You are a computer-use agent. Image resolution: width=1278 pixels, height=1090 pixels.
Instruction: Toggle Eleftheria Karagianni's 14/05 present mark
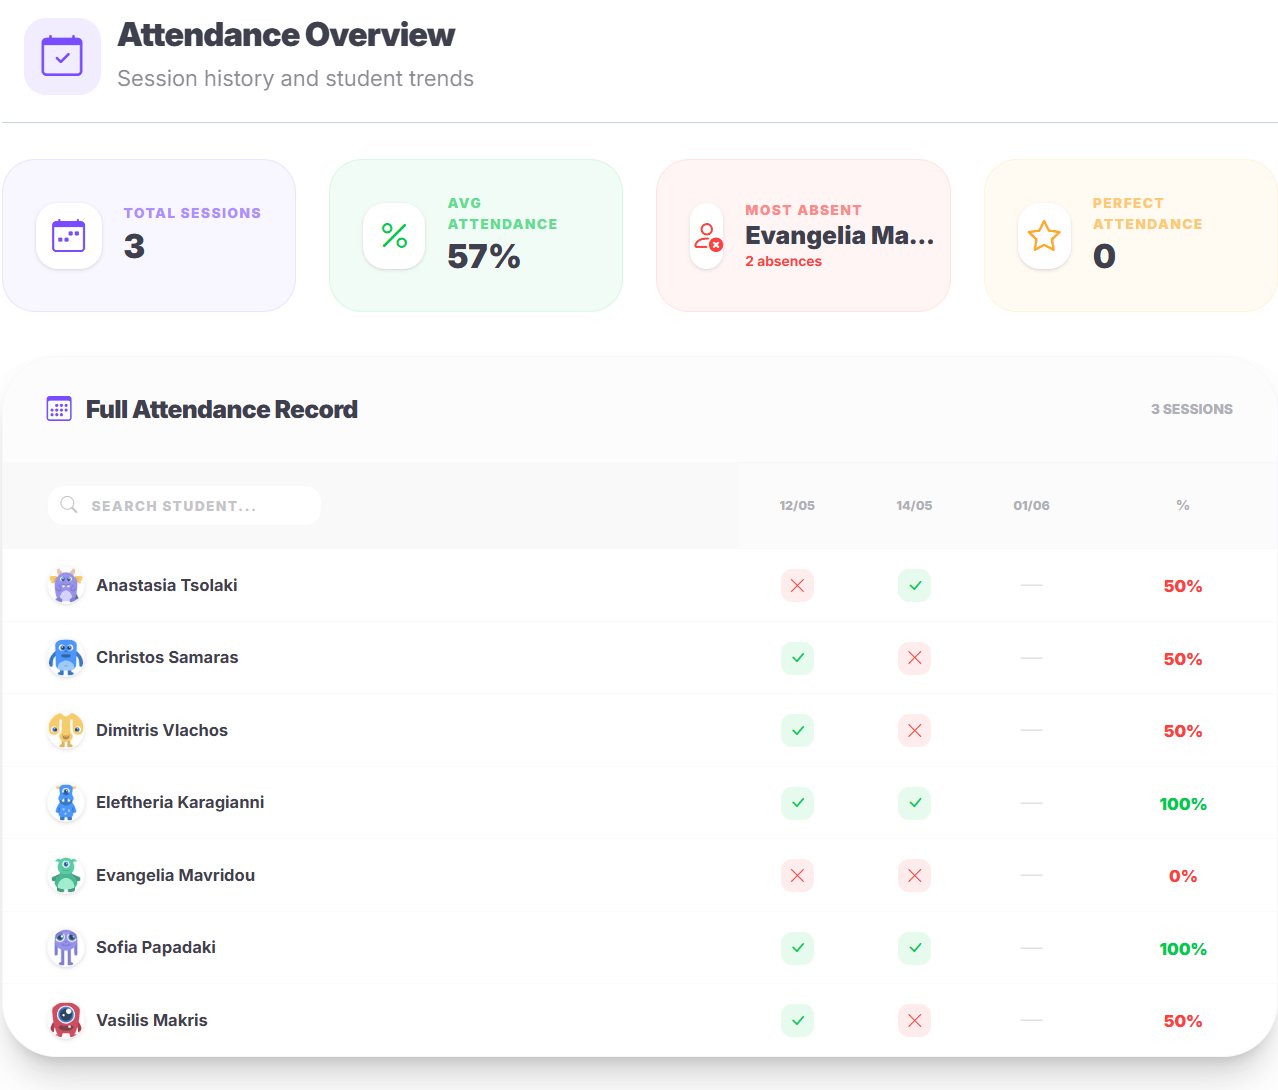[x=914, y=803]
